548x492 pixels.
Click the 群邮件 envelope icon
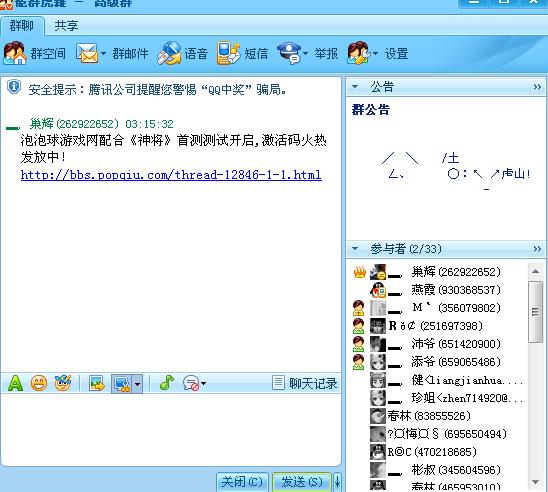tap(87, 53)
